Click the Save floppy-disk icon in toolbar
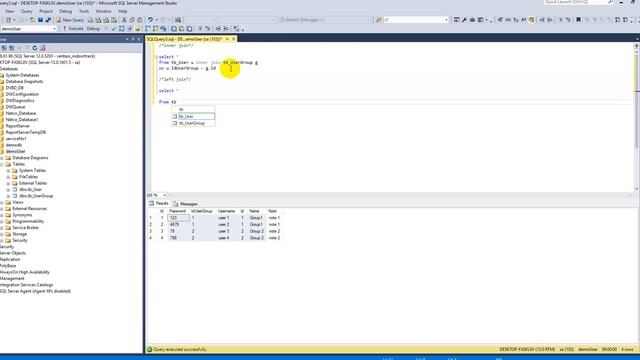This screenshot has width=640, height=360. [40, 20]
